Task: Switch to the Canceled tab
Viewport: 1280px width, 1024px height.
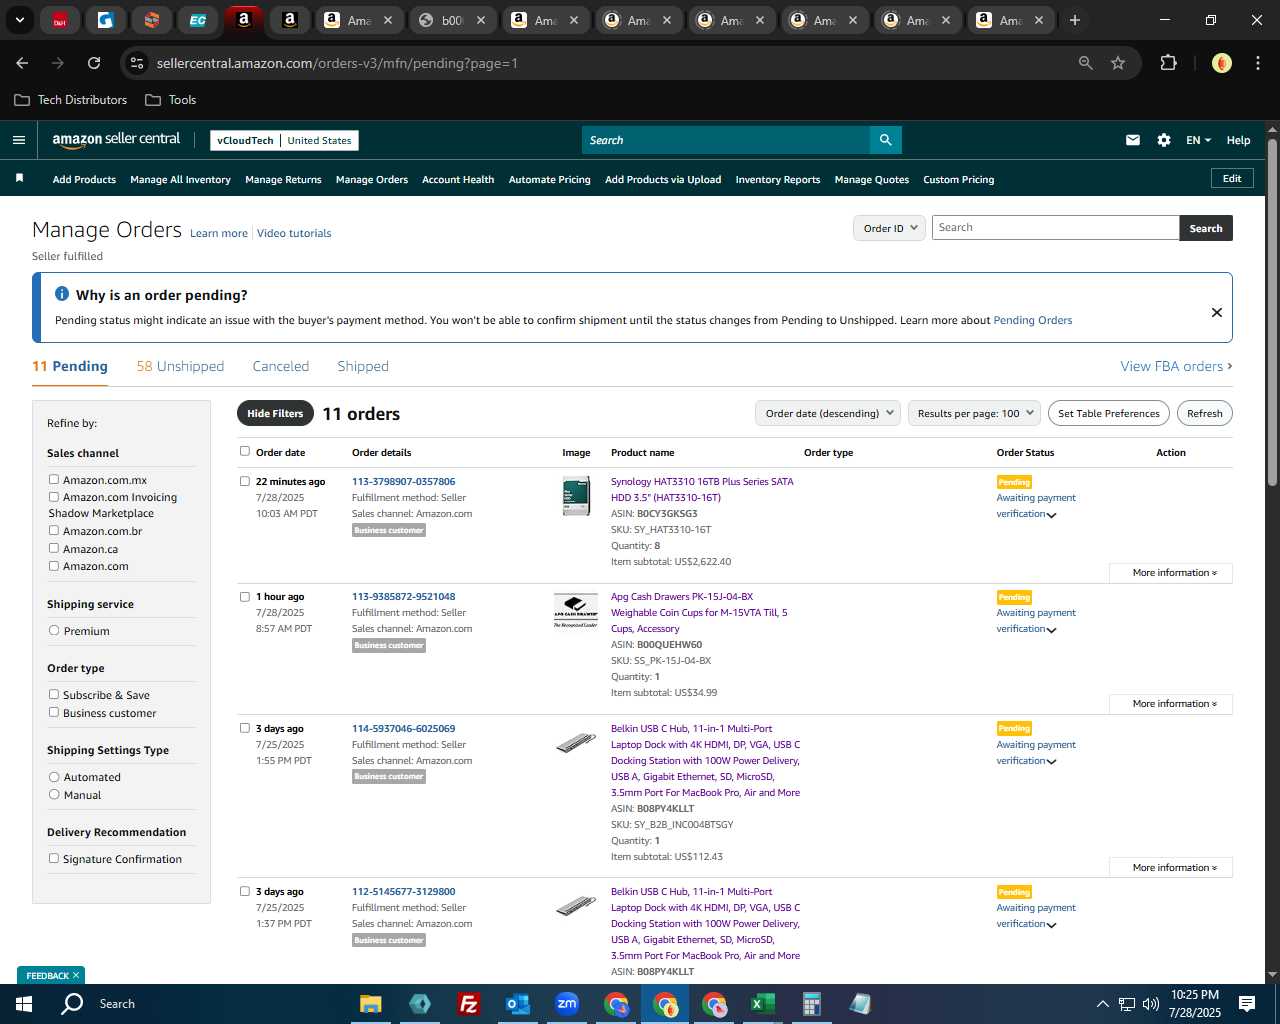Action: coord(281,366)
